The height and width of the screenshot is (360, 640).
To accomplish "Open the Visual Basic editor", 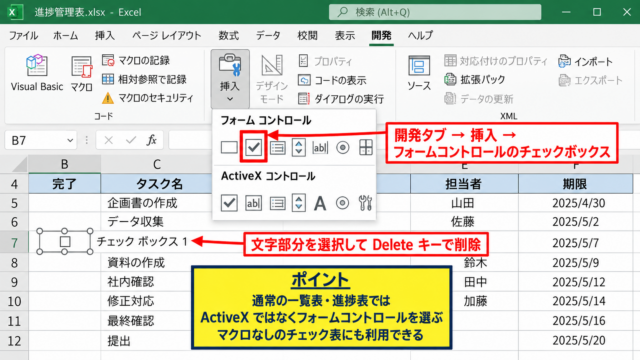I will point(37,73).
